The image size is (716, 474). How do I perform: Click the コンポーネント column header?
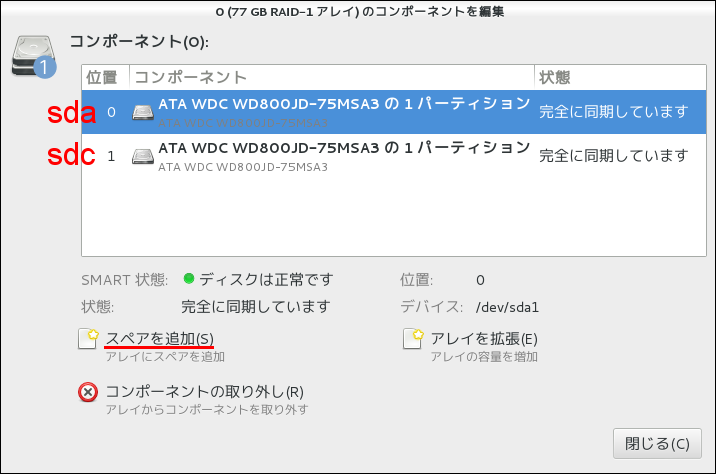(x=332, y=77)
